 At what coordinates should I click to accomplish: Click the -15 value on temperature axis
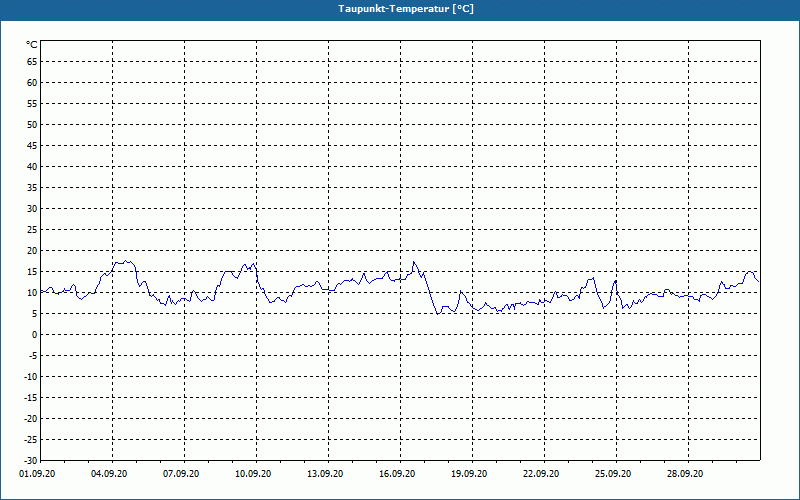31,398
